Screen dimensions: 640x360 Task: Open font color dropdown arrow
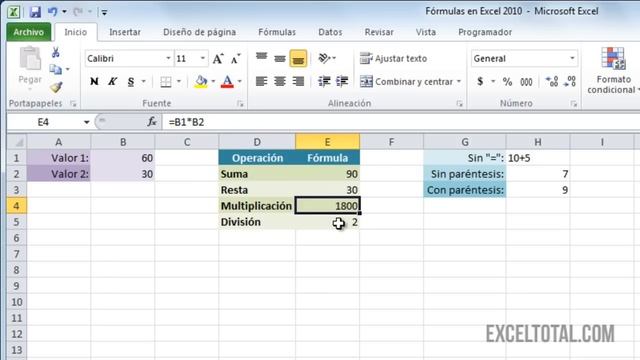pos(240,82)
